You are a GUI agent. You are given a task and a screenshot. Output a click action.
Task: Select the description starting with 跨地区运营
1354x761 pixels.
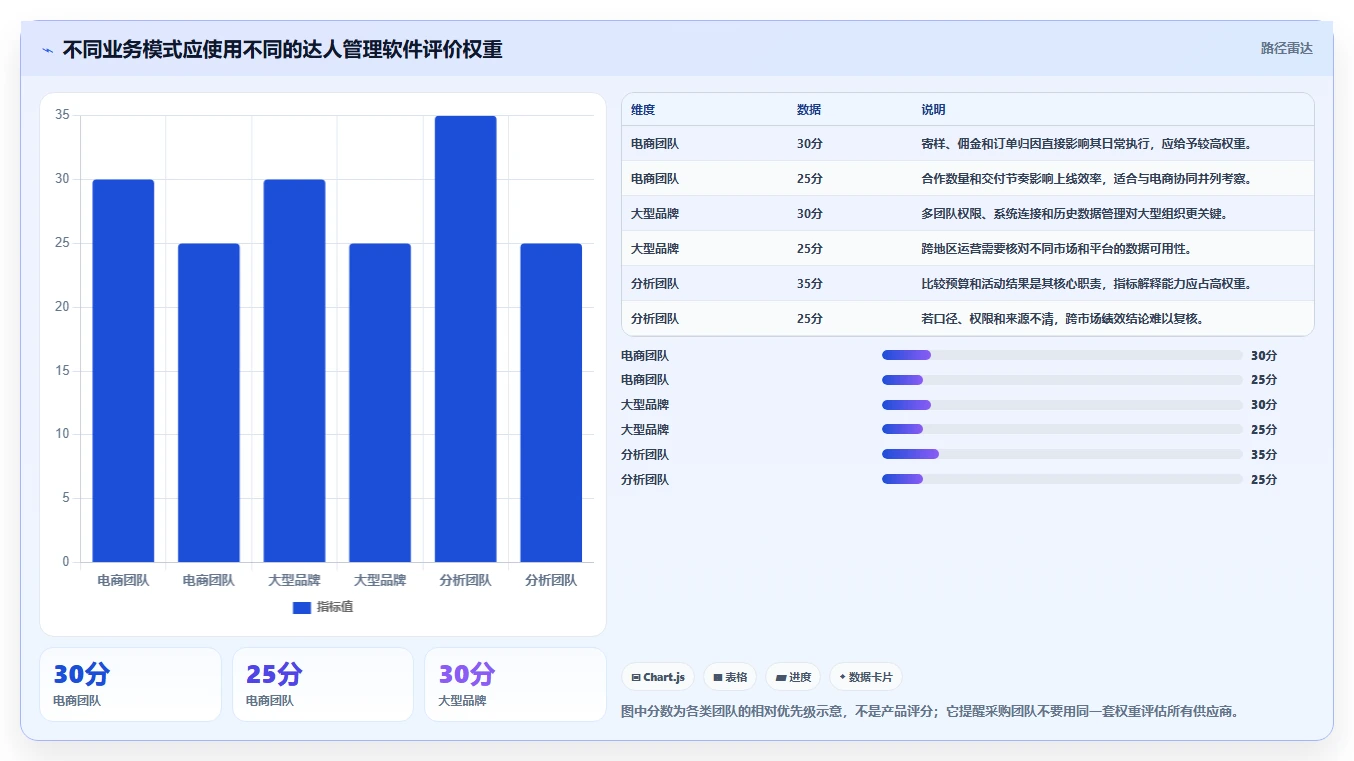tap(1056, 249)
